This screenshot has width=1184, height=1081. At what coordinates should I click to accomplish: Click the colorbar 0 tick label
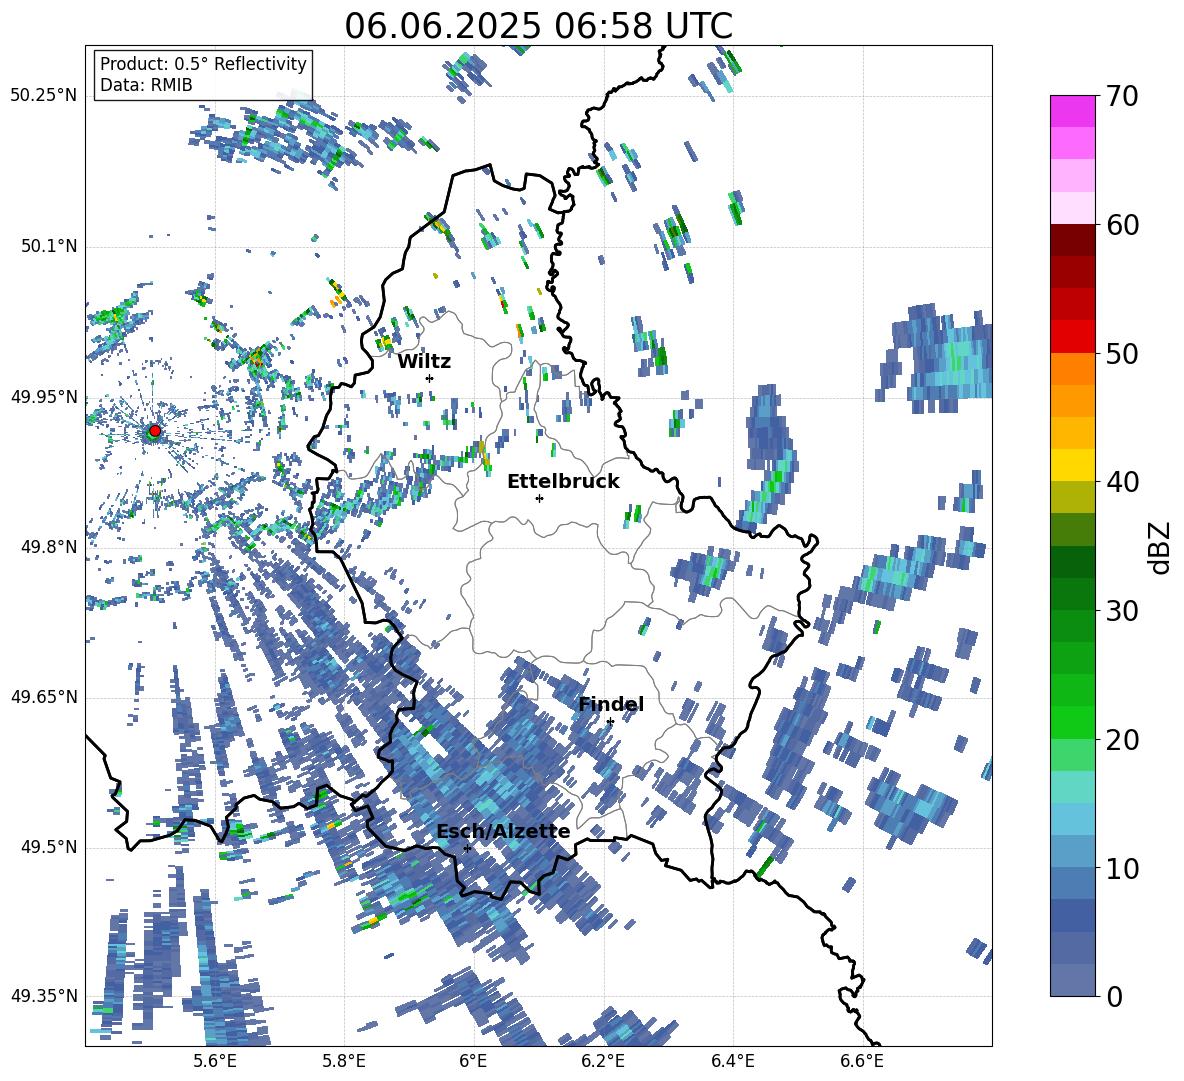pyautogui.click(x=1114, y=997)
